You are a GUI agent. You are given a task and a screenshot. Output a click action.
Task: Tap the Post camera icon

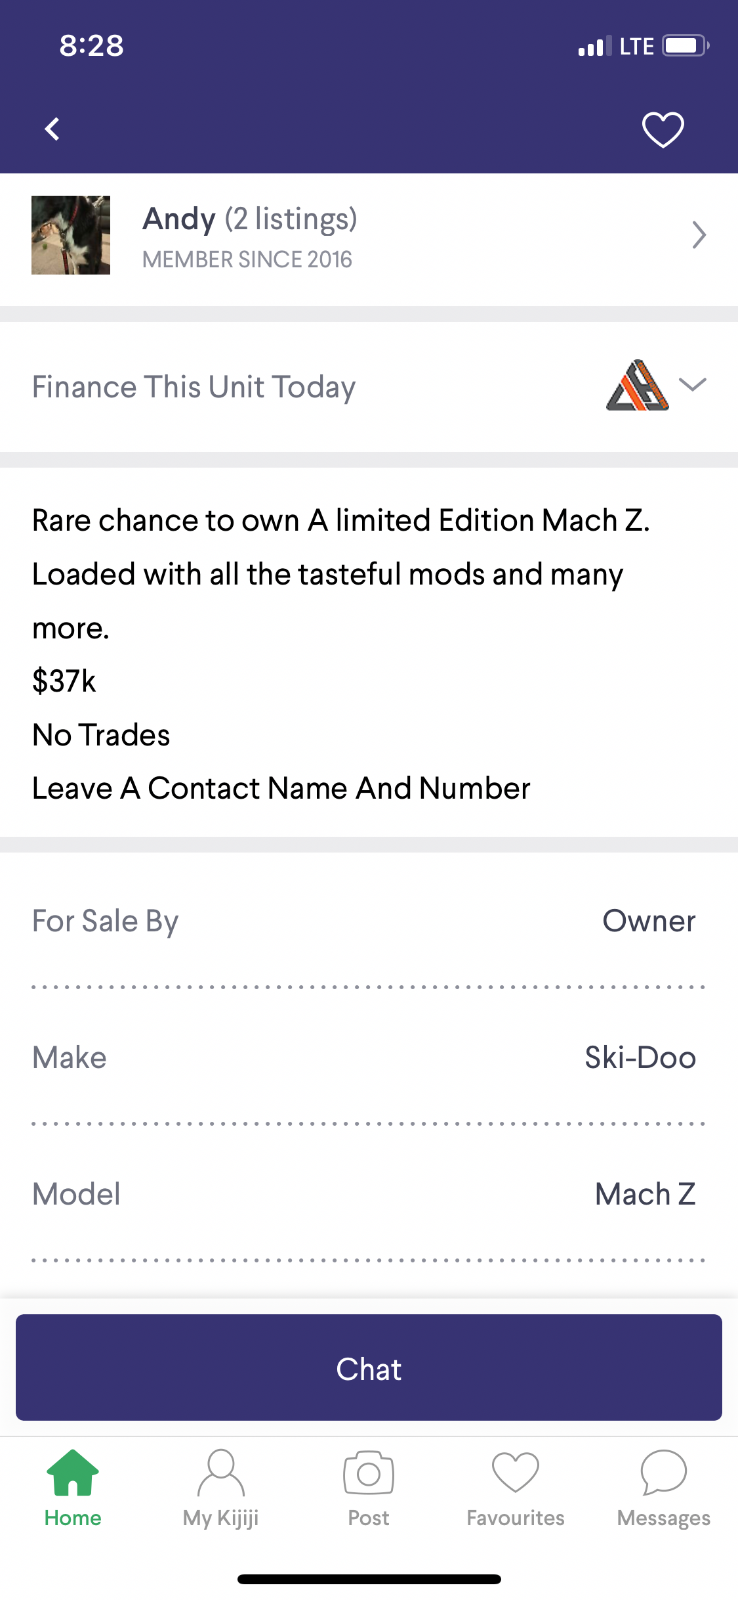point(369,1474)
